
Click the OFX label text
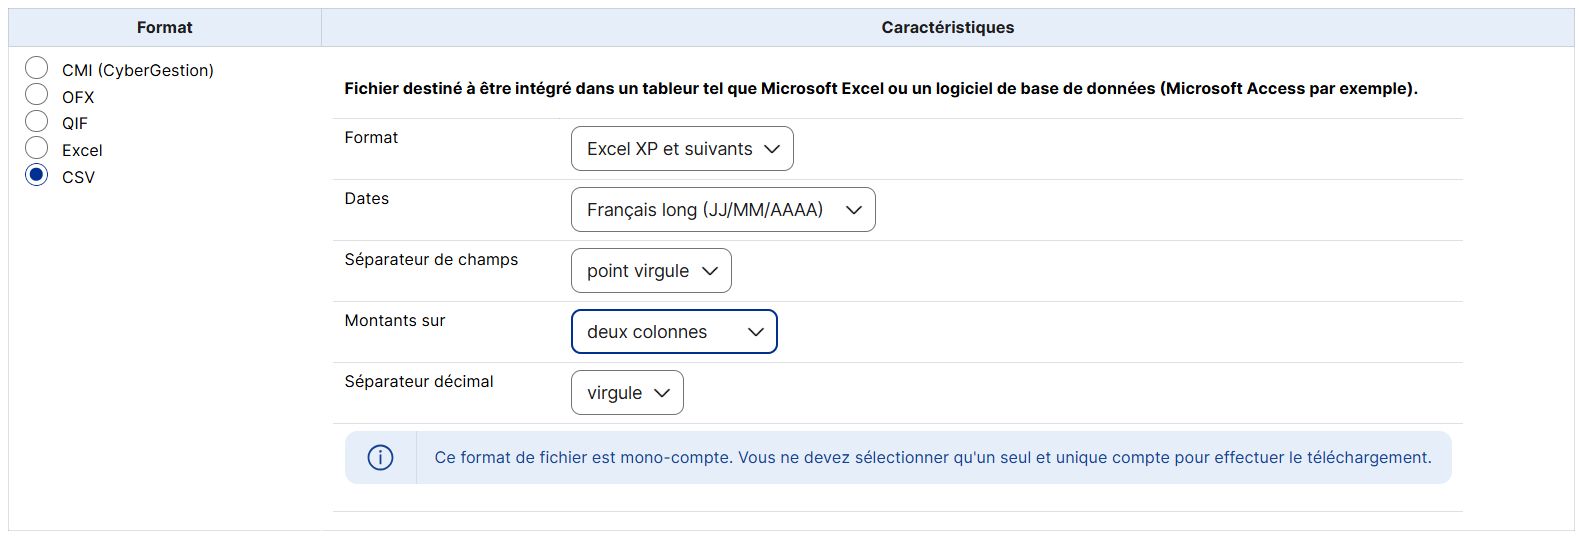tap(78, 97)
